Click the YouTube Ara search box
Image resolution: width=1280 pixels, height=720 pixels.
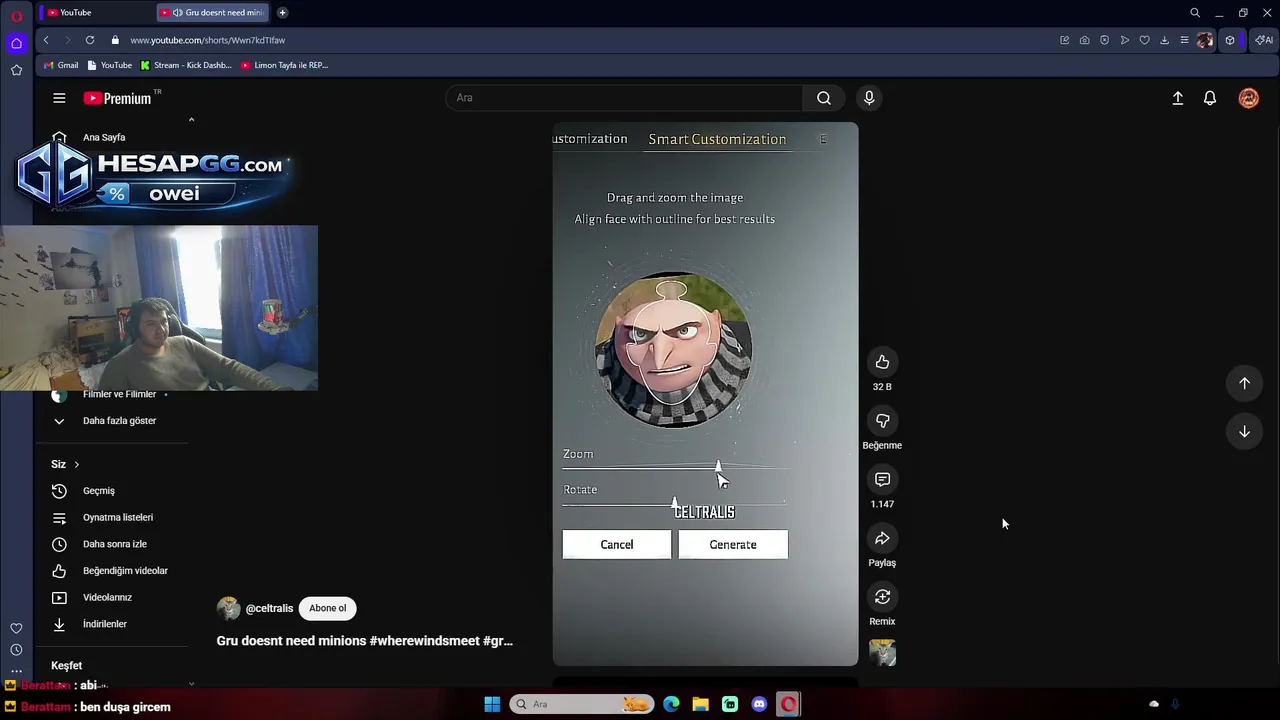pyautogui.click(x=625, y=98)
